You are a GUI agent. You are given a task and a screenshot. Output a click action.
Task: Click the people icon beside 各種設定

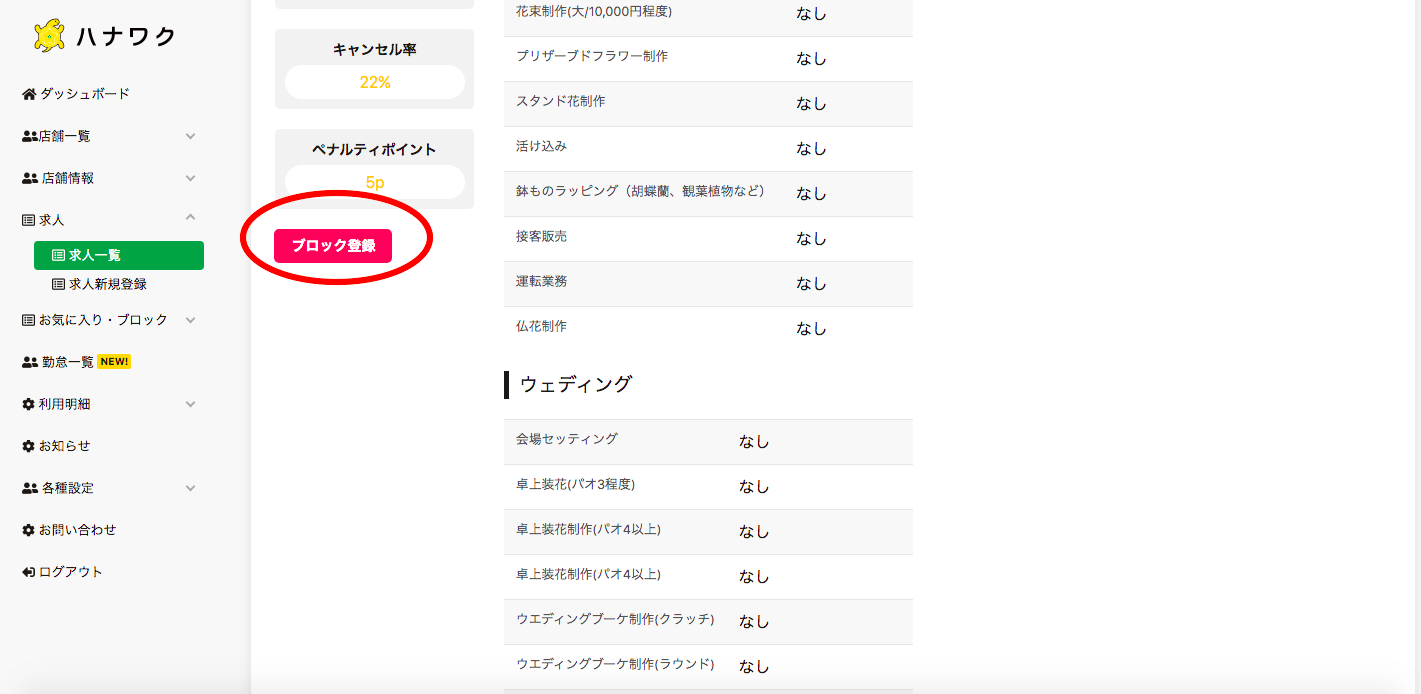[29, 488]
